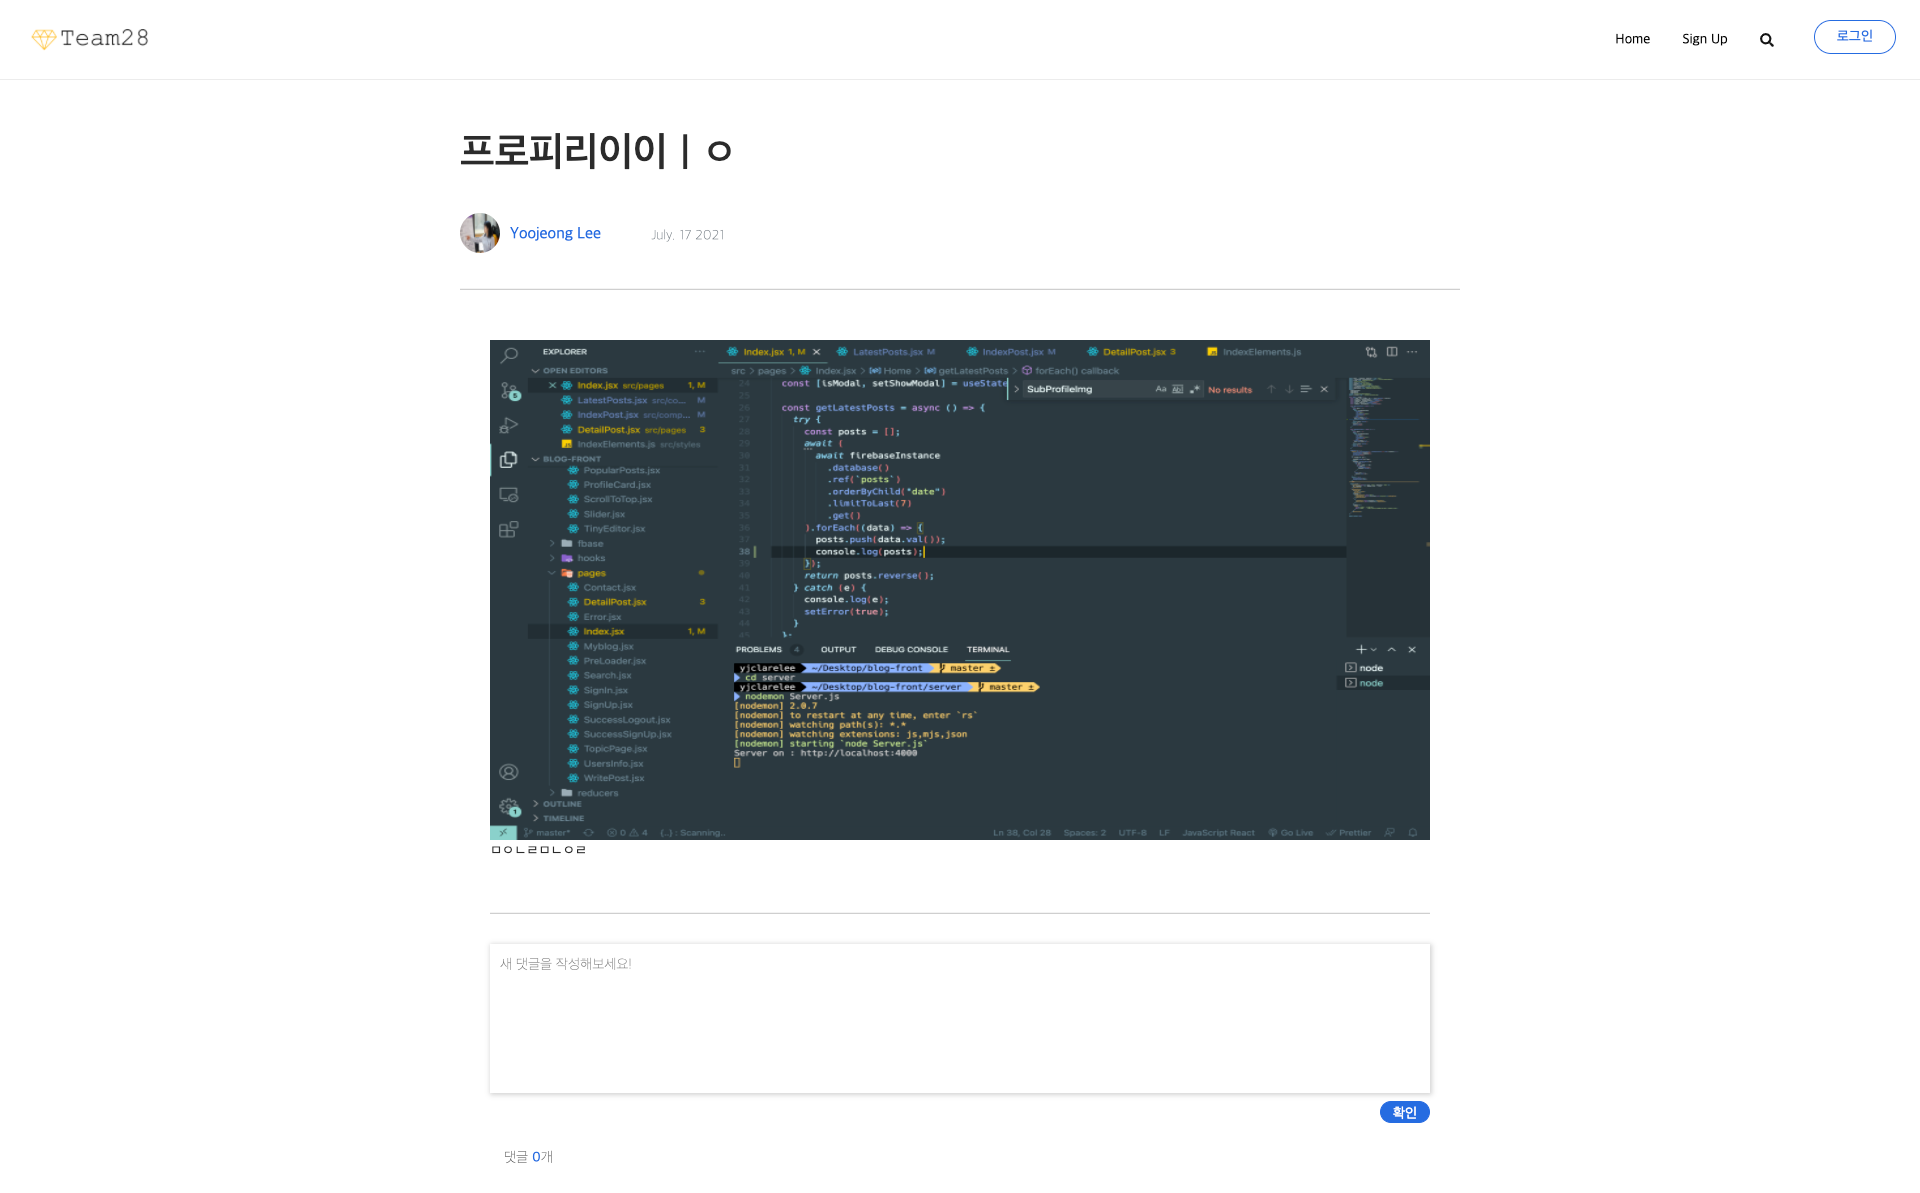
Task: Click the Extensions icon in activity bar
Action: click(509, 529)
